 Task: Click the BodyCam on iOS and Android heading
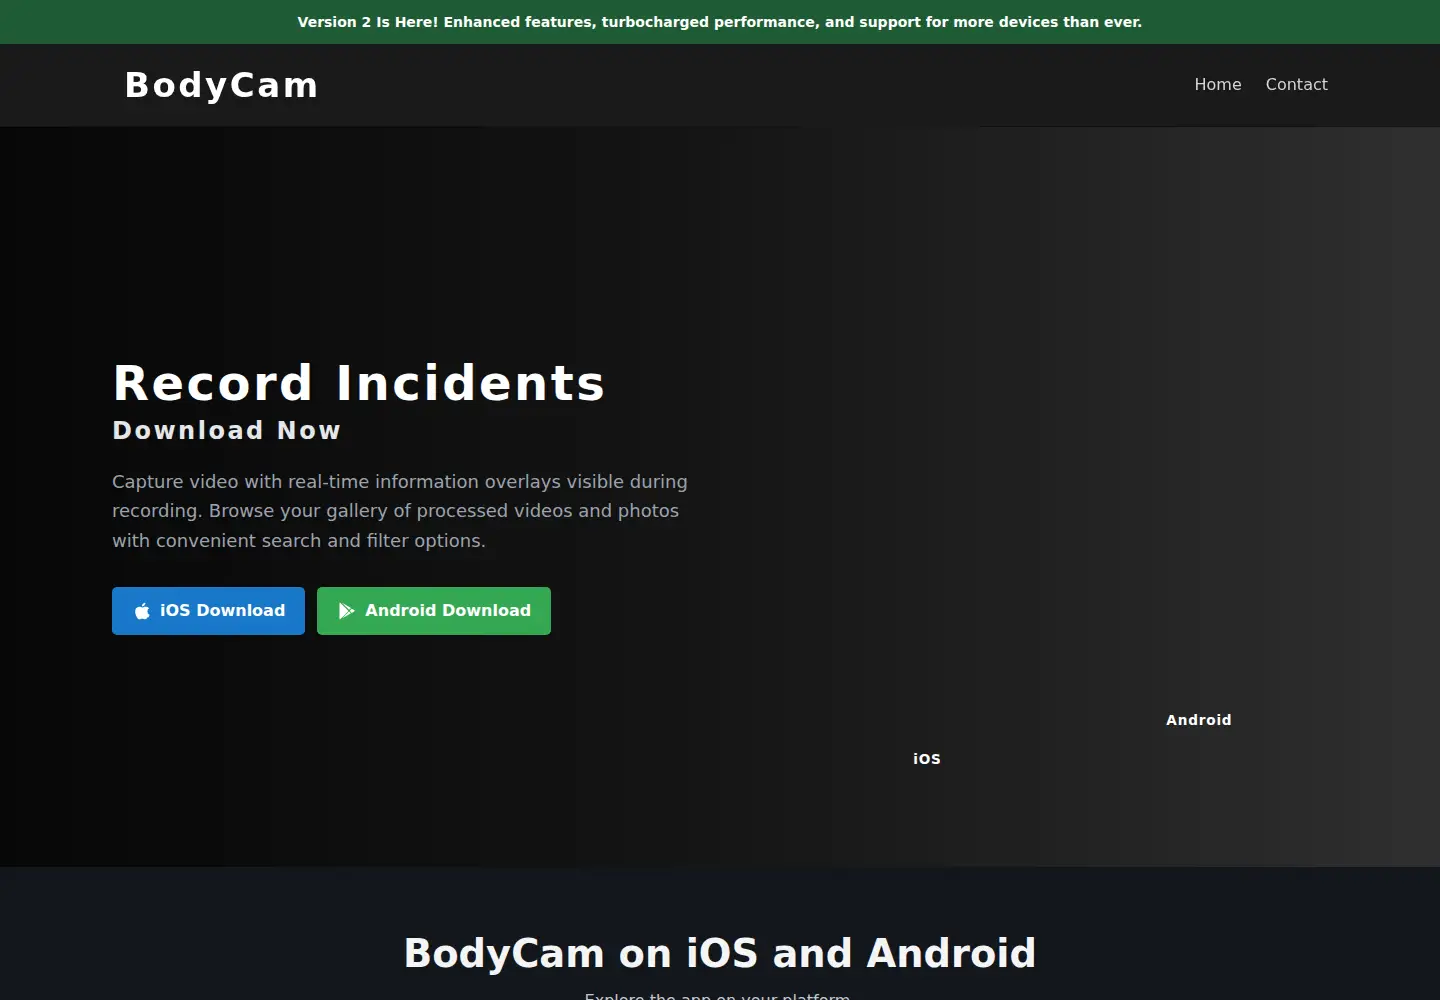coord(720,953)
